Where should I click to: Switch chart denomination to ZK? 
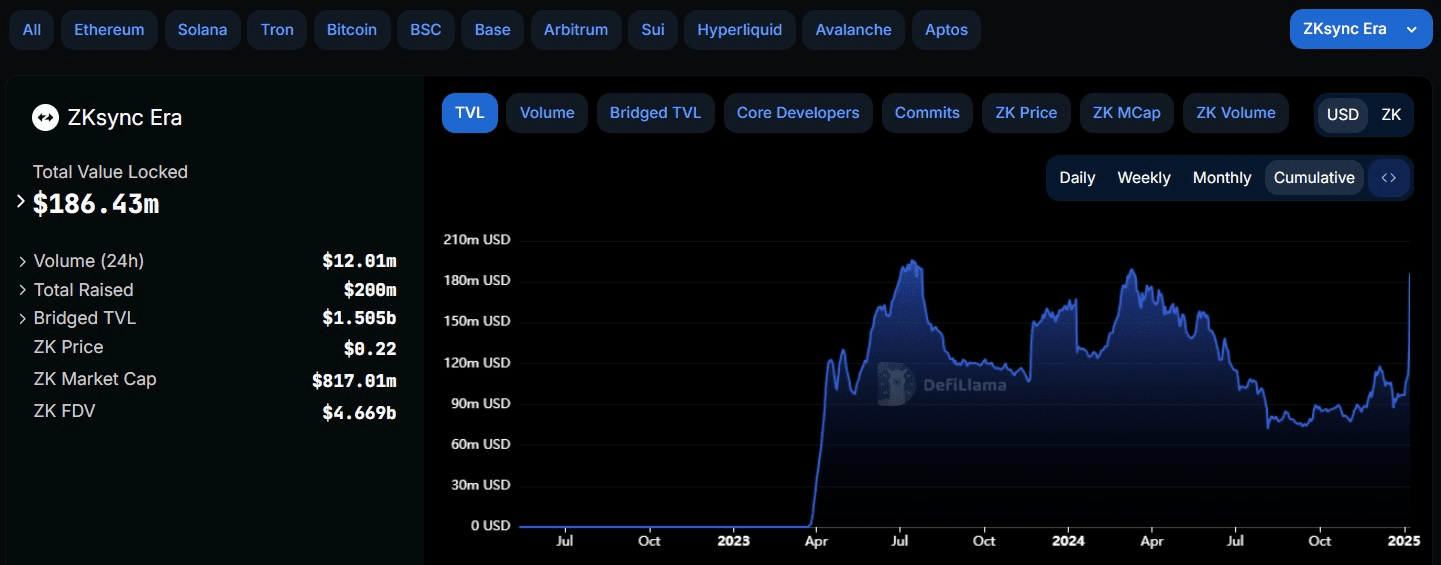[x=1391, y=114]
